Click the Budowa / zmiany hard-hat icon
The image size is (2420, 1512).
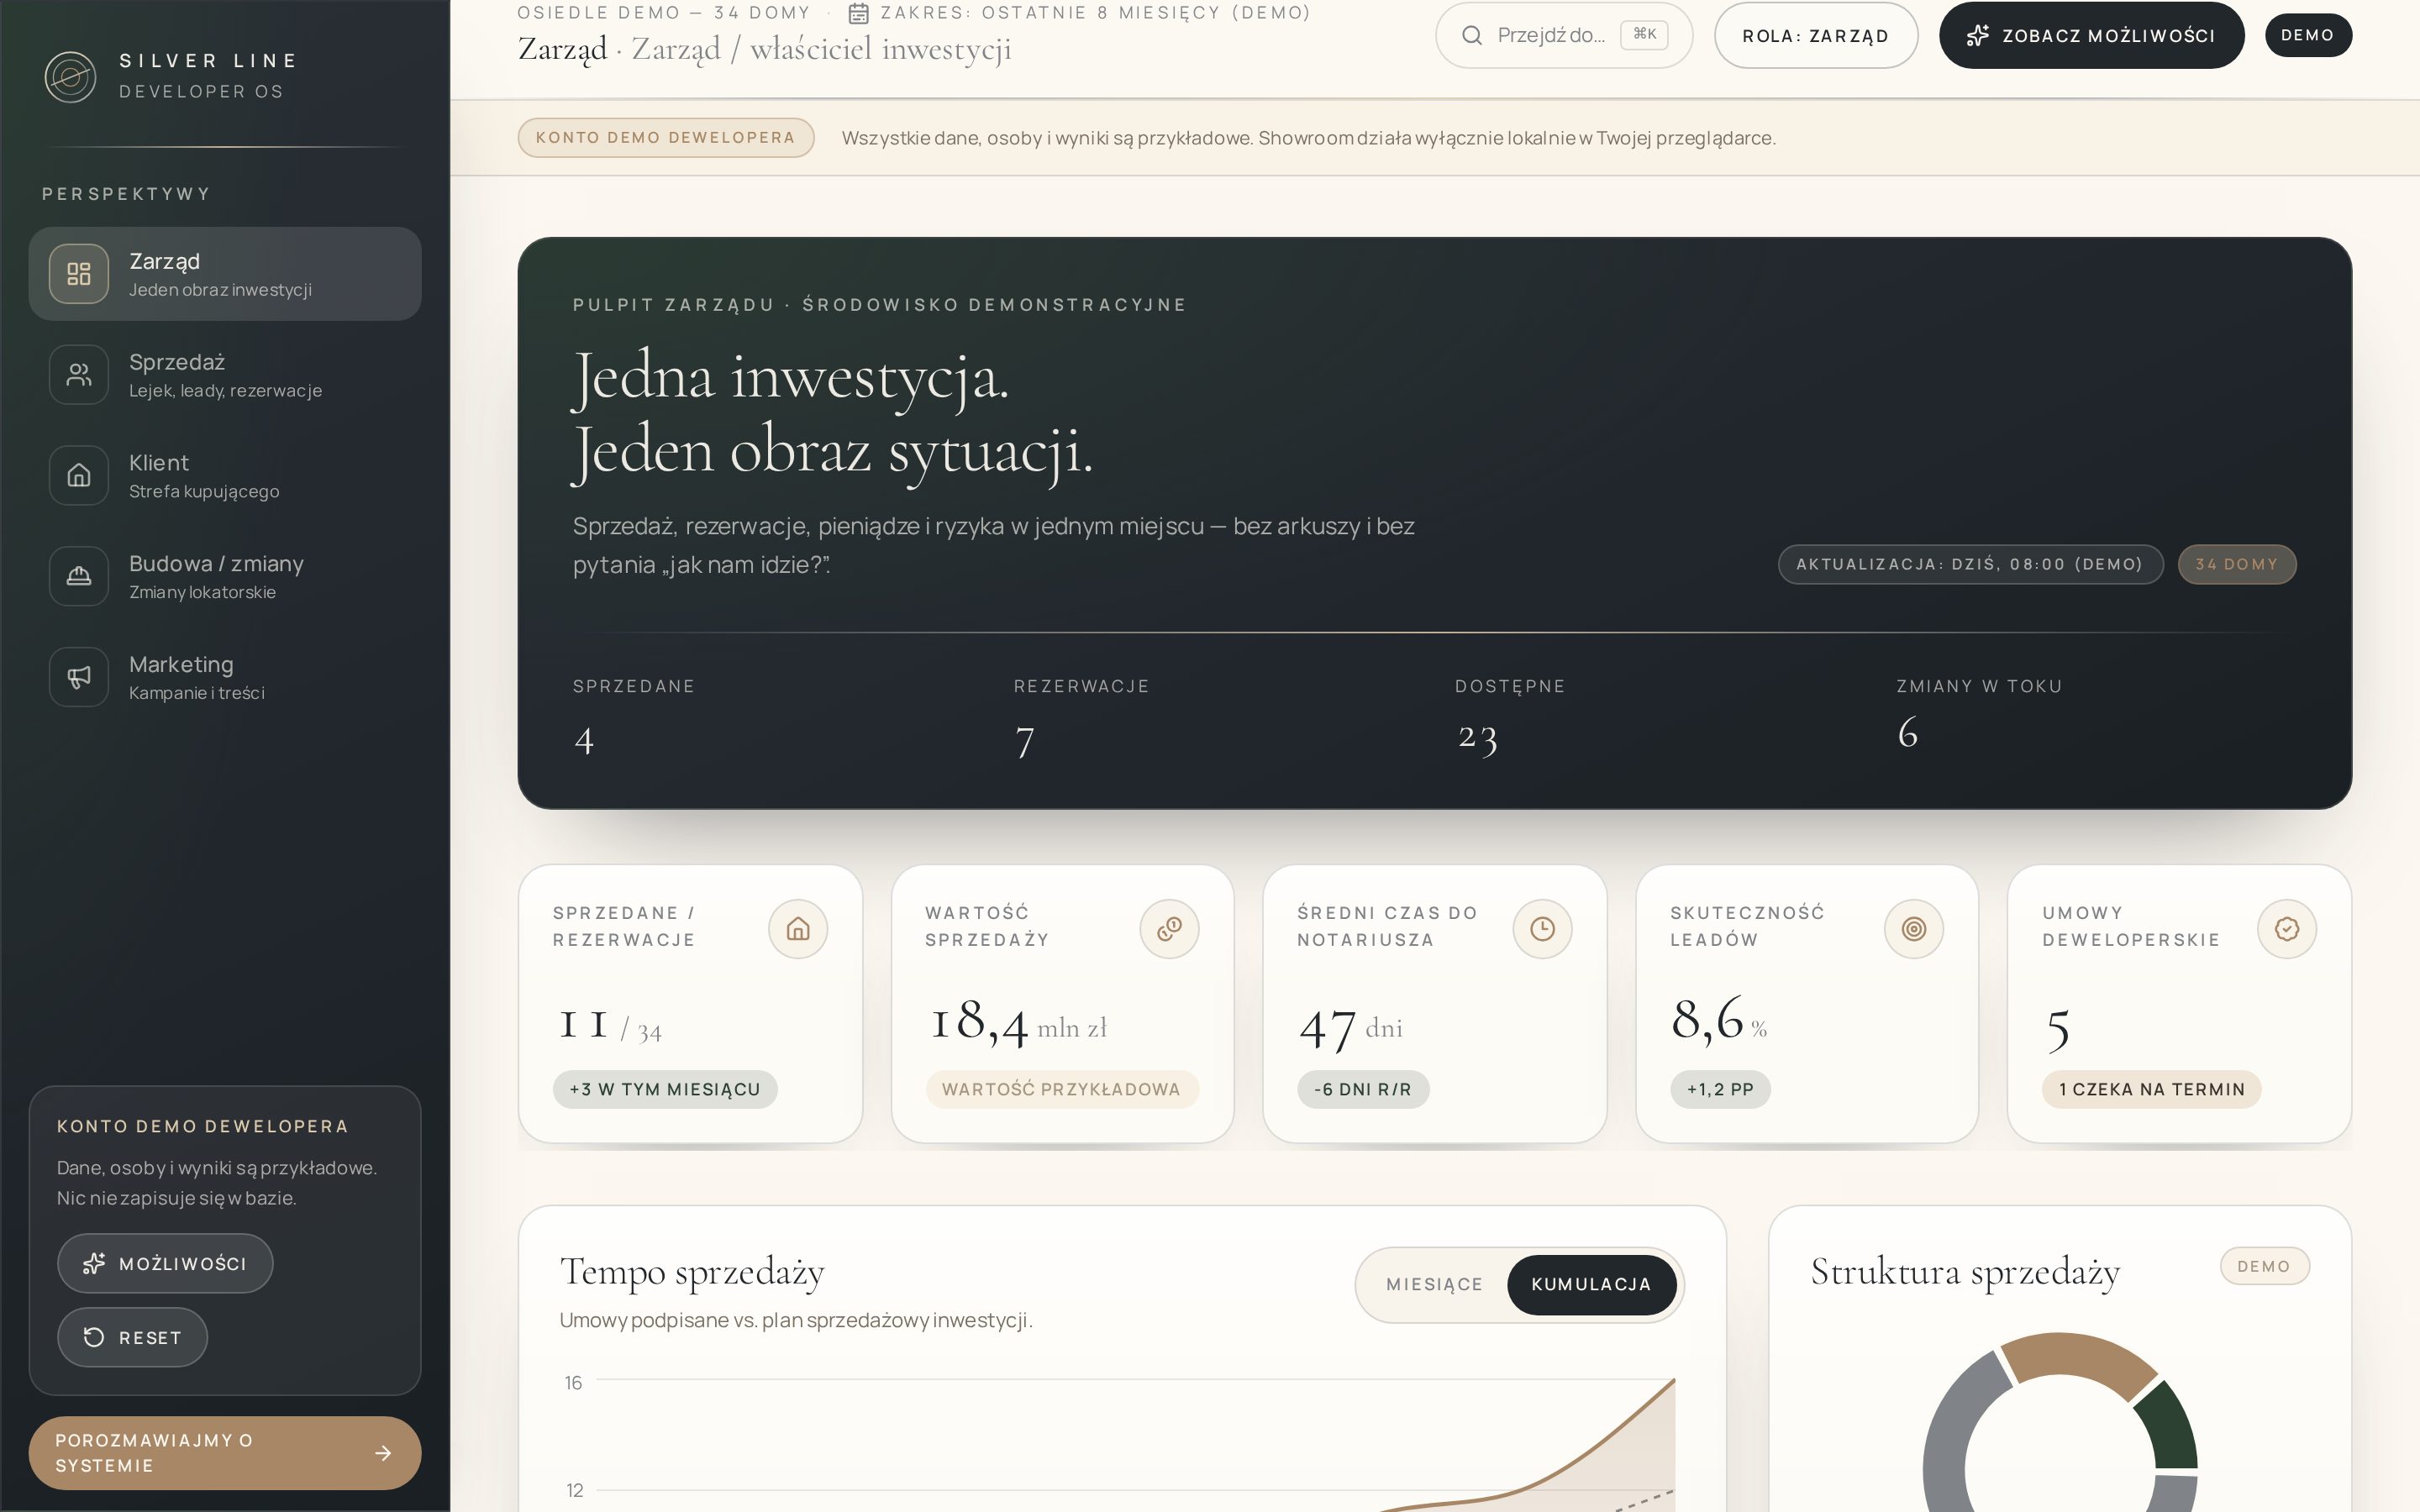[79, 576]
